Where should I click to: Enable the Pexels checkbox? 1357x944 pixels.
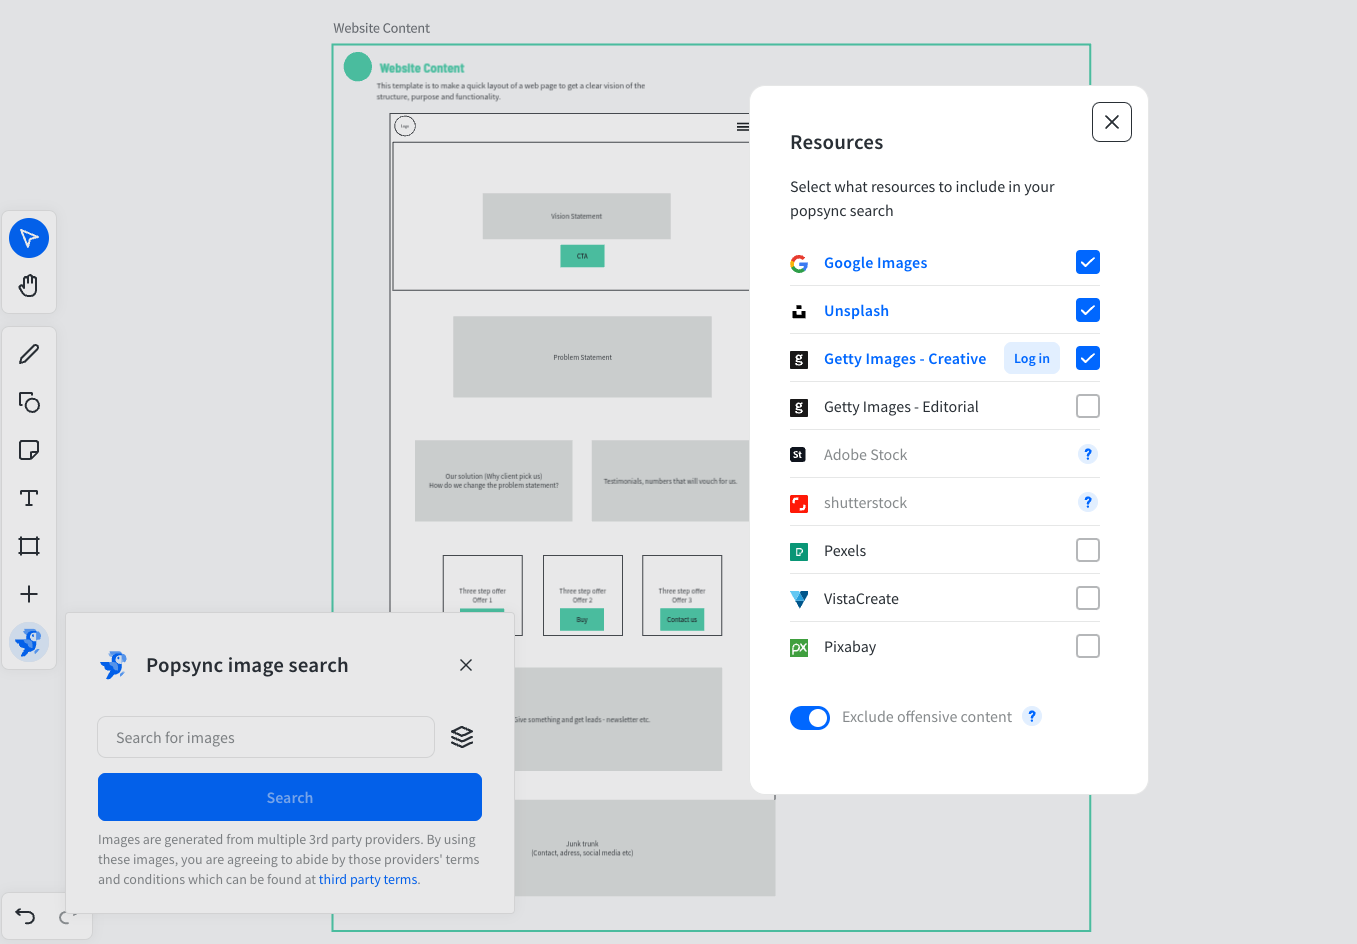tap(1088, 550)
